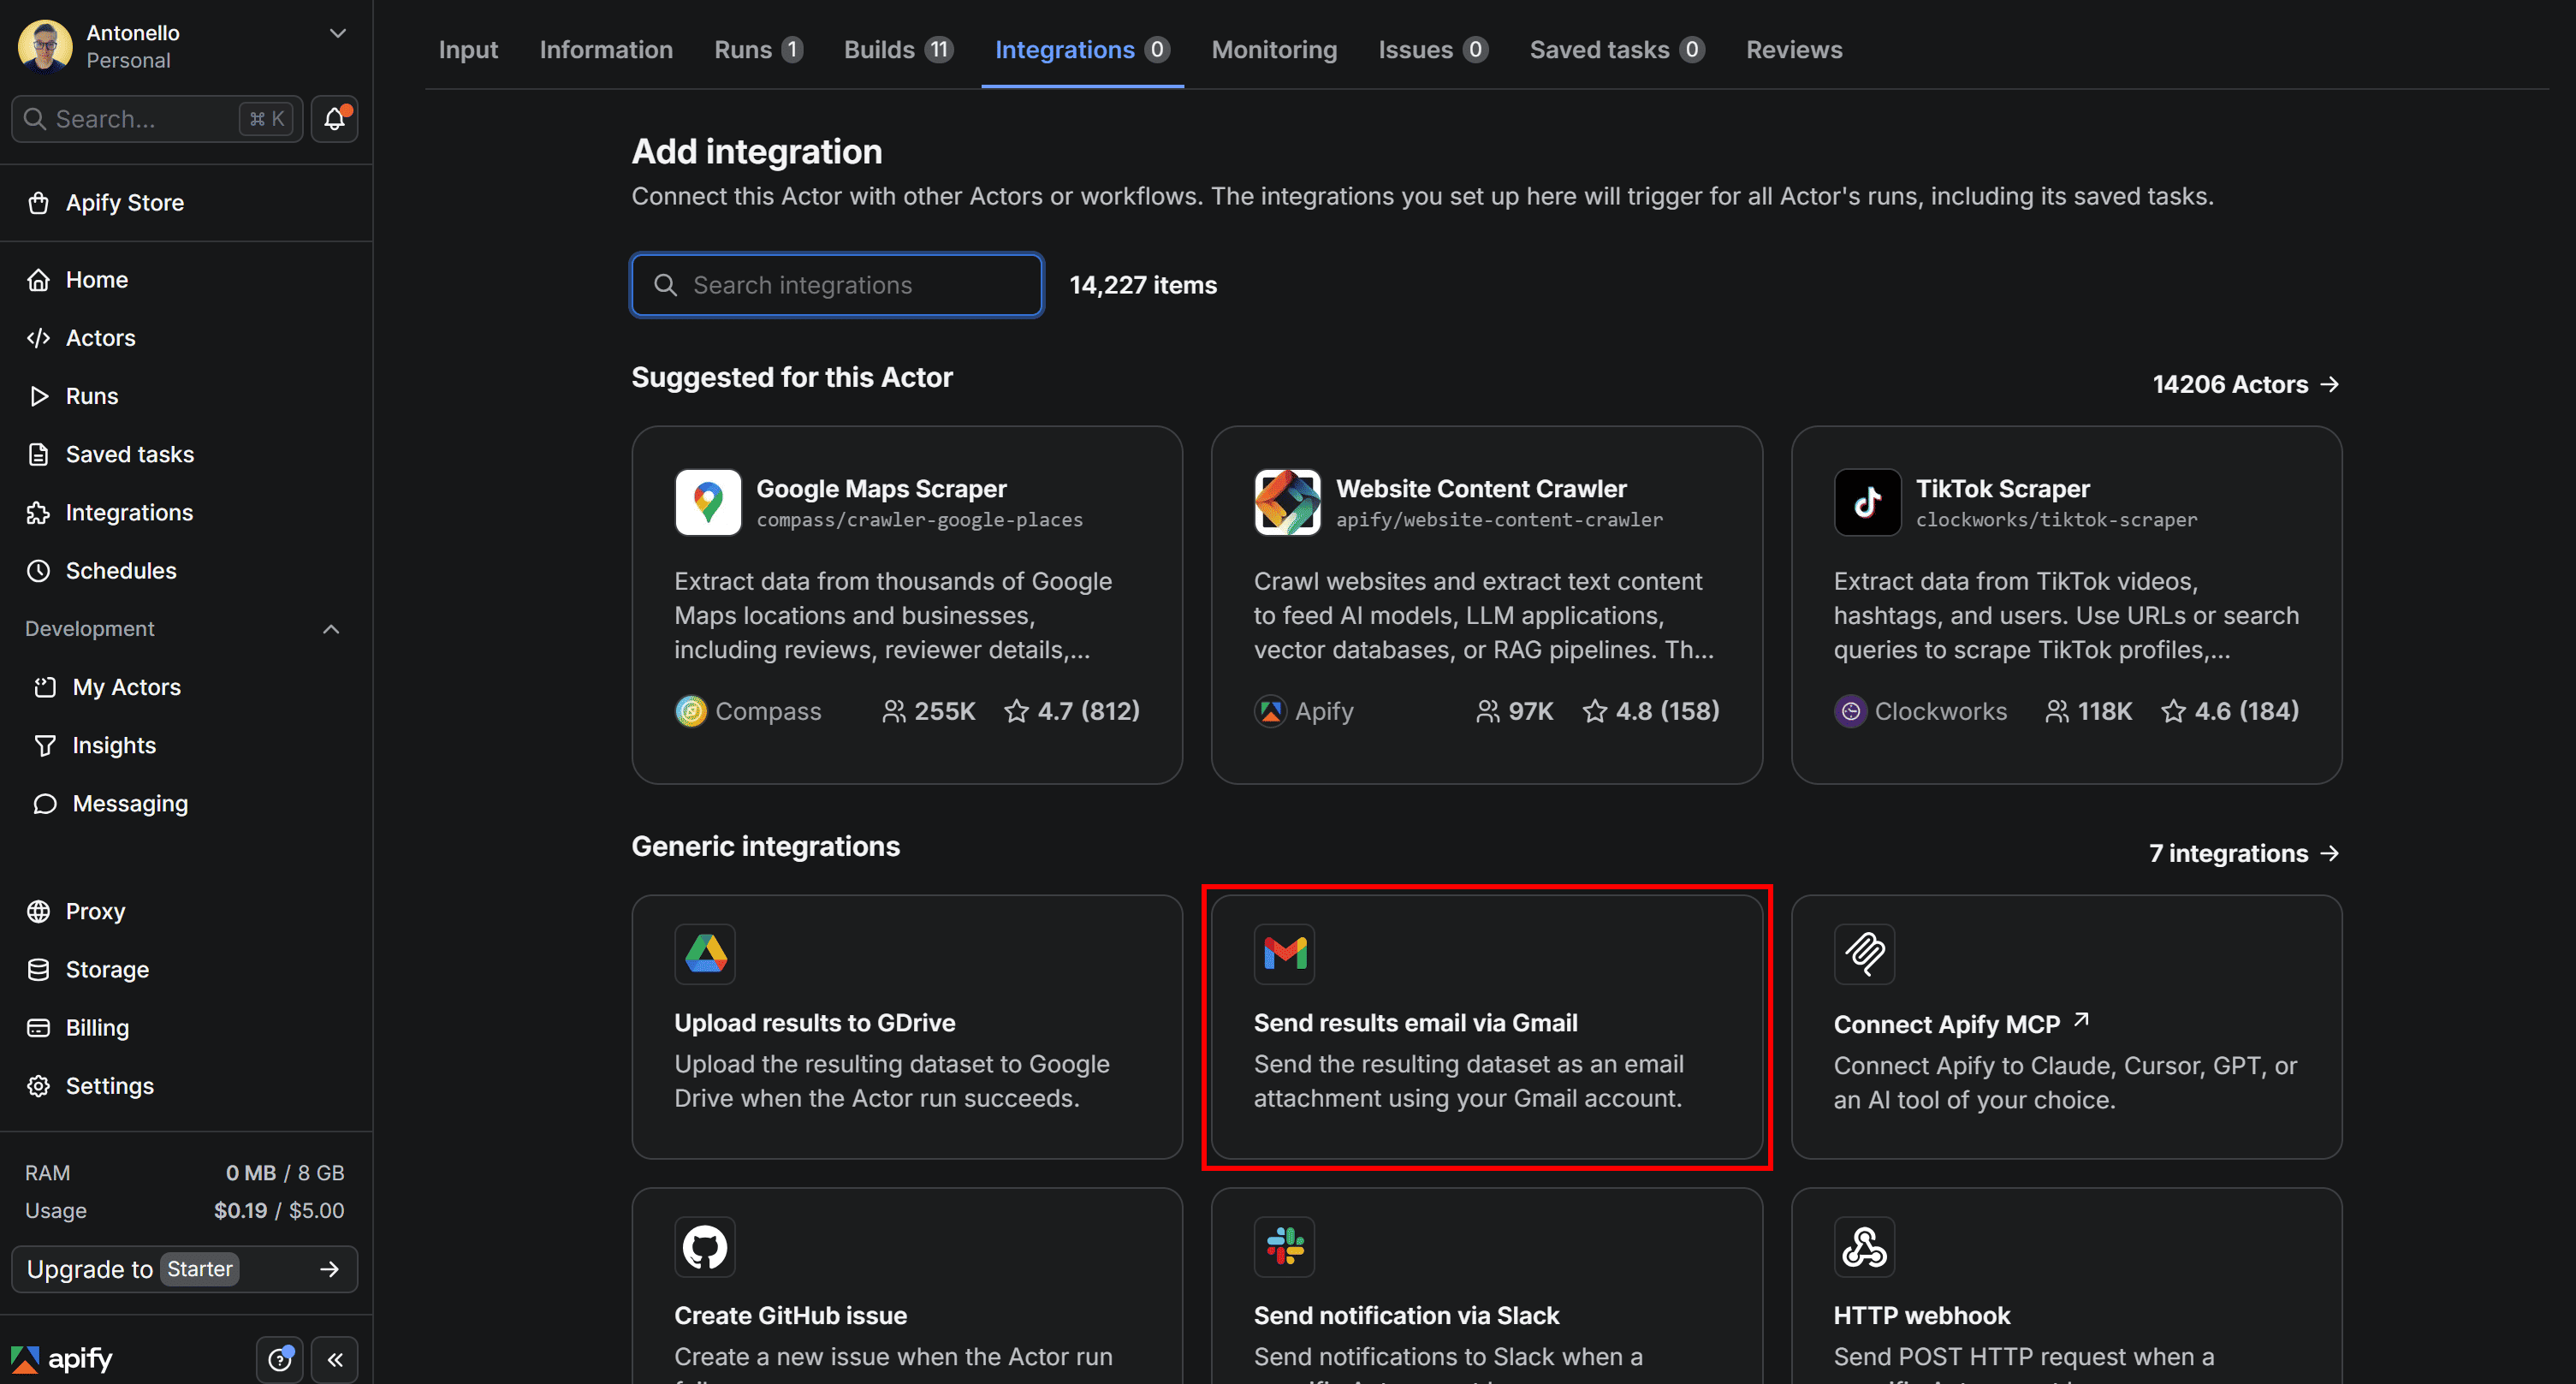The height and width of the screenshot is (1384, 2576).
Task: Open Storage in the sidebar
Action: click(x=107, y=970)
